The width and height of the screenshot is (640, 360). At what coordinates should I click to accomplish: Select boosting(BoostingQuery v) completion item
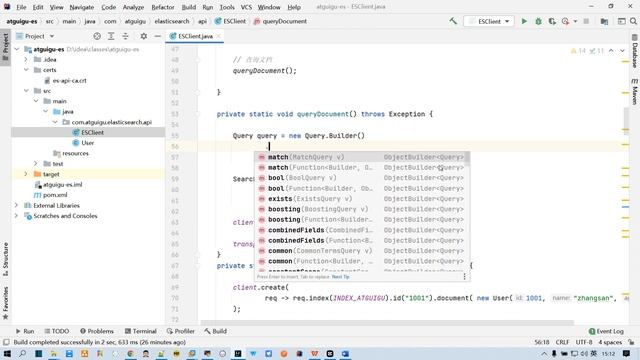tap(362, 209)
